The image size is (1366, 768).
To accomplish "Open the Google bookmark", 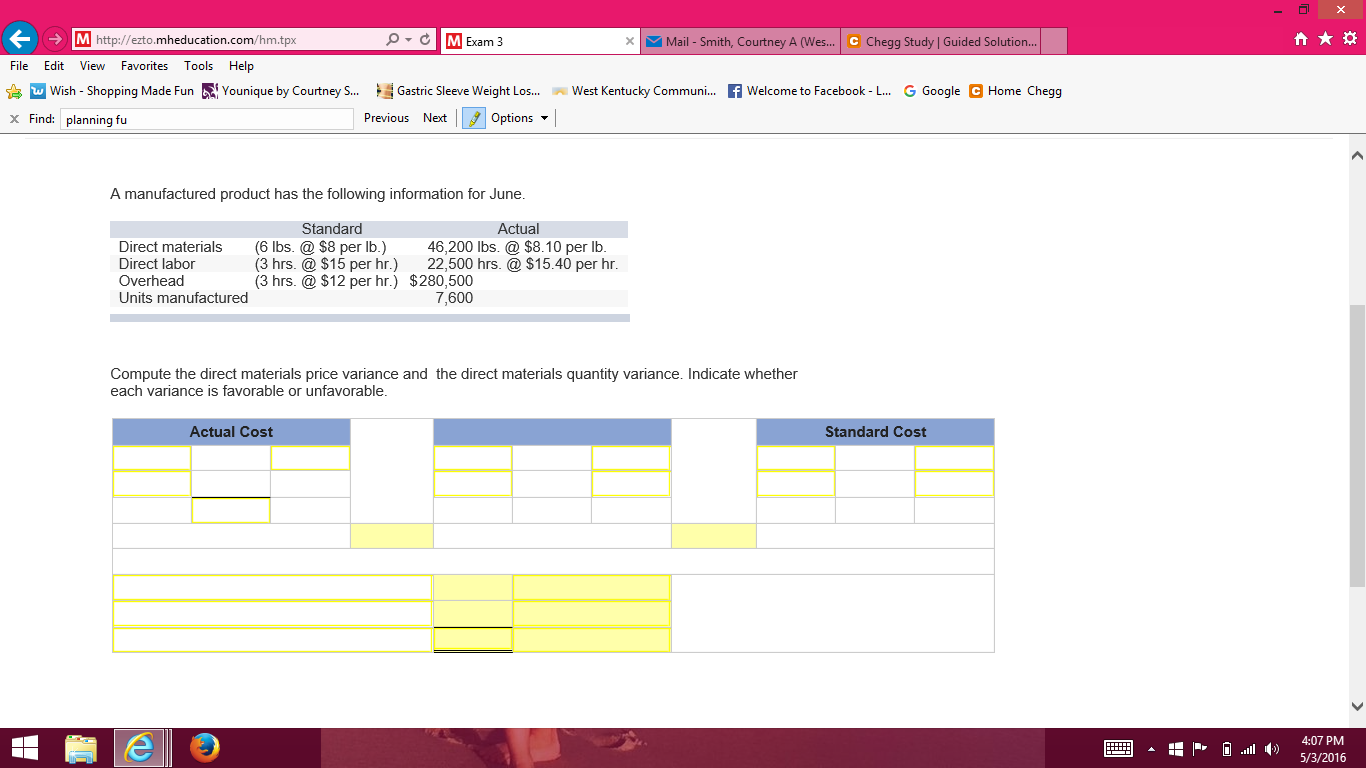I will (x=931, y=91).
